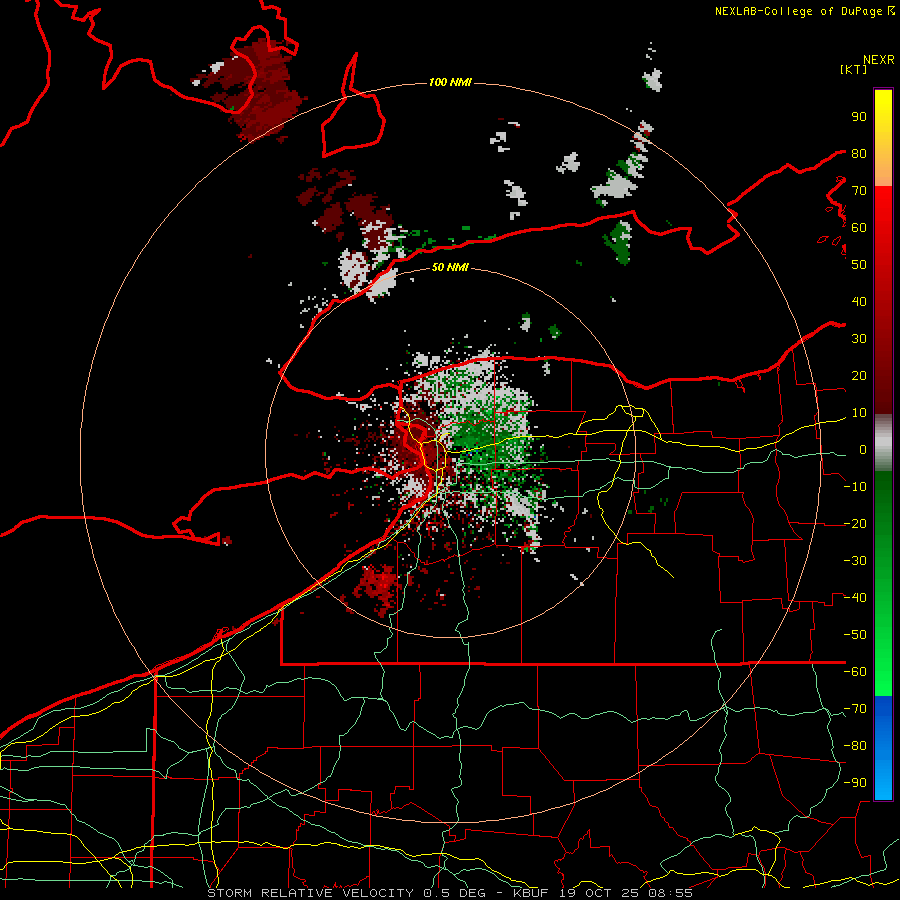Click the blue segment of the color bar
The width and height of the screenshot is (900, 900).
[883, 748]
